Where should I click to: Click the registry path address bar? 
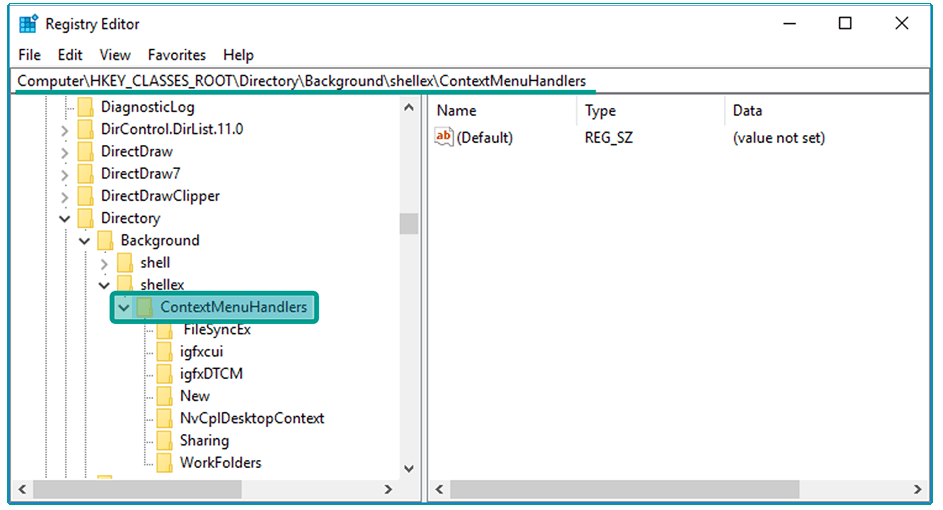pos(472,81)
